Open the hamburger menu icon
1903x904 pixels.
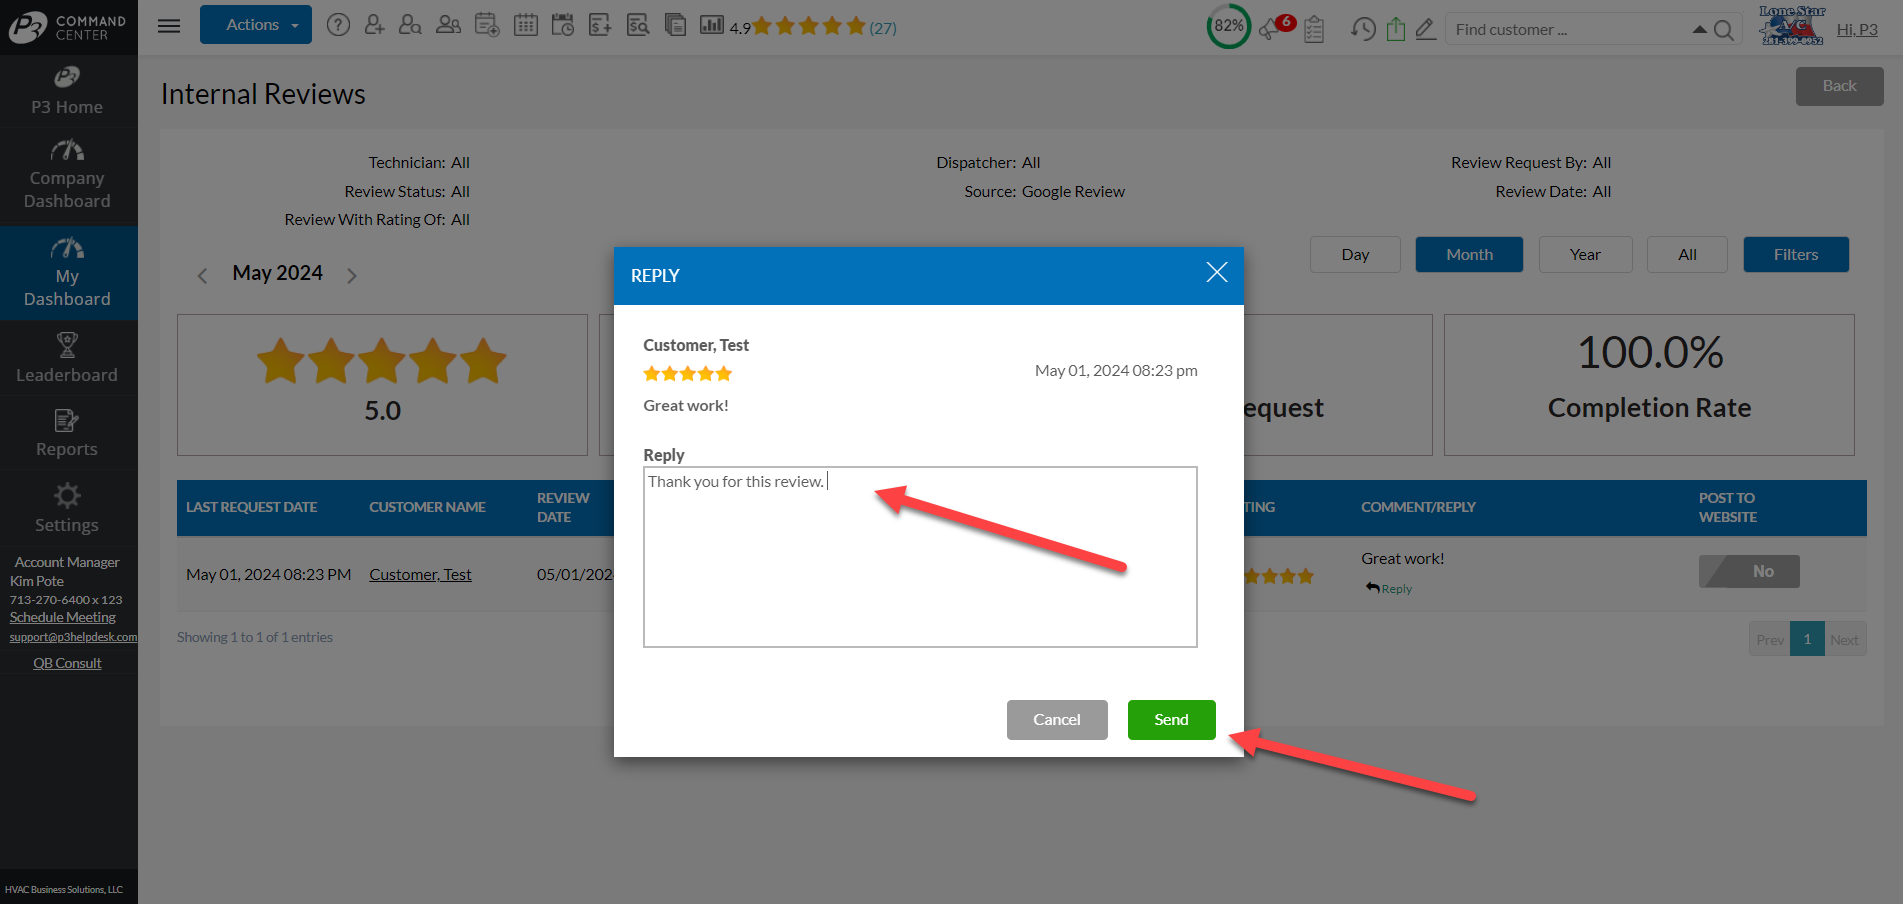pyautogui.click(x=169, y=26)
